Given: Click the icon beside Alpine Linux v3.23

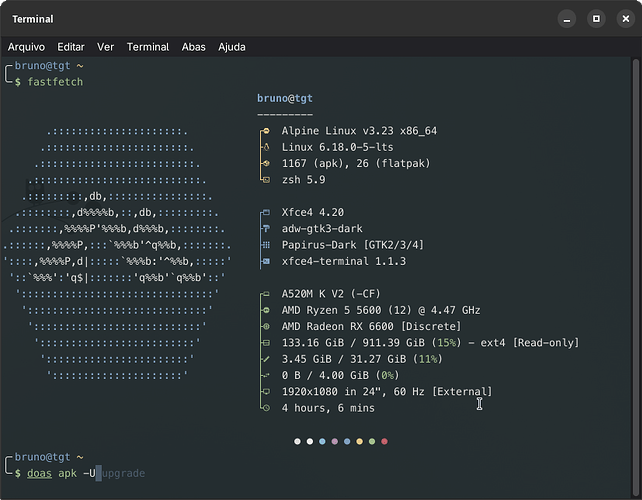Looking at the screenshot, I should tap(265, 131).
